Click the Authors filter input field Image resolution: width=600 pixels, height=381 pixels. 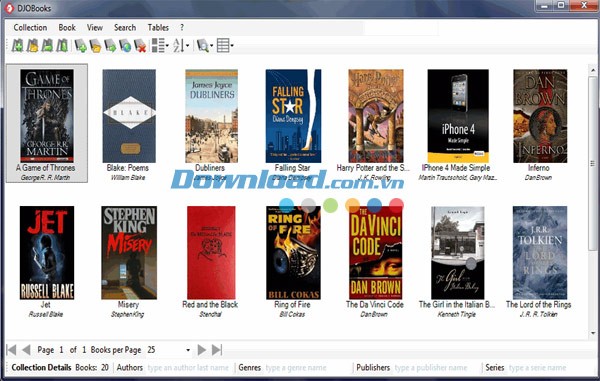[188, 368]
